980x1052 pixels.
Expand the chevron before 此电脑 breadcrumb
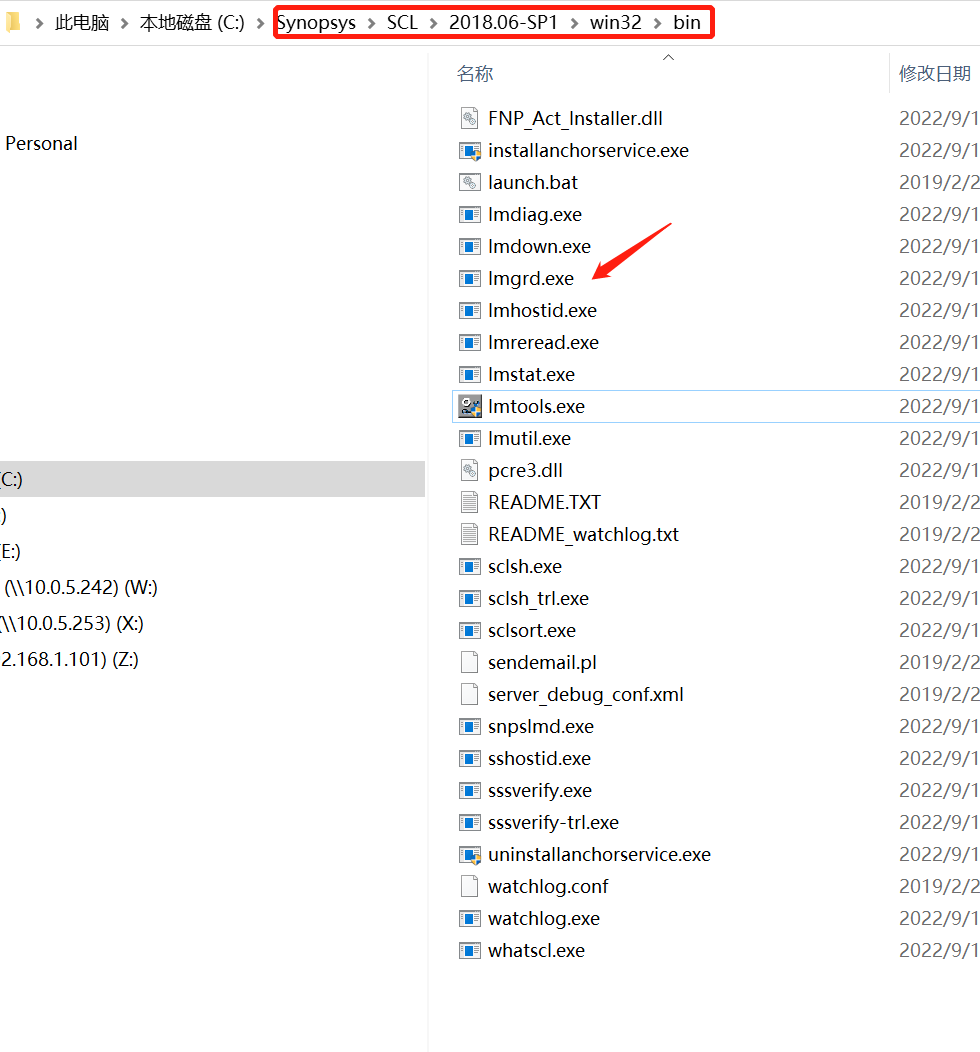coord(39,23)
